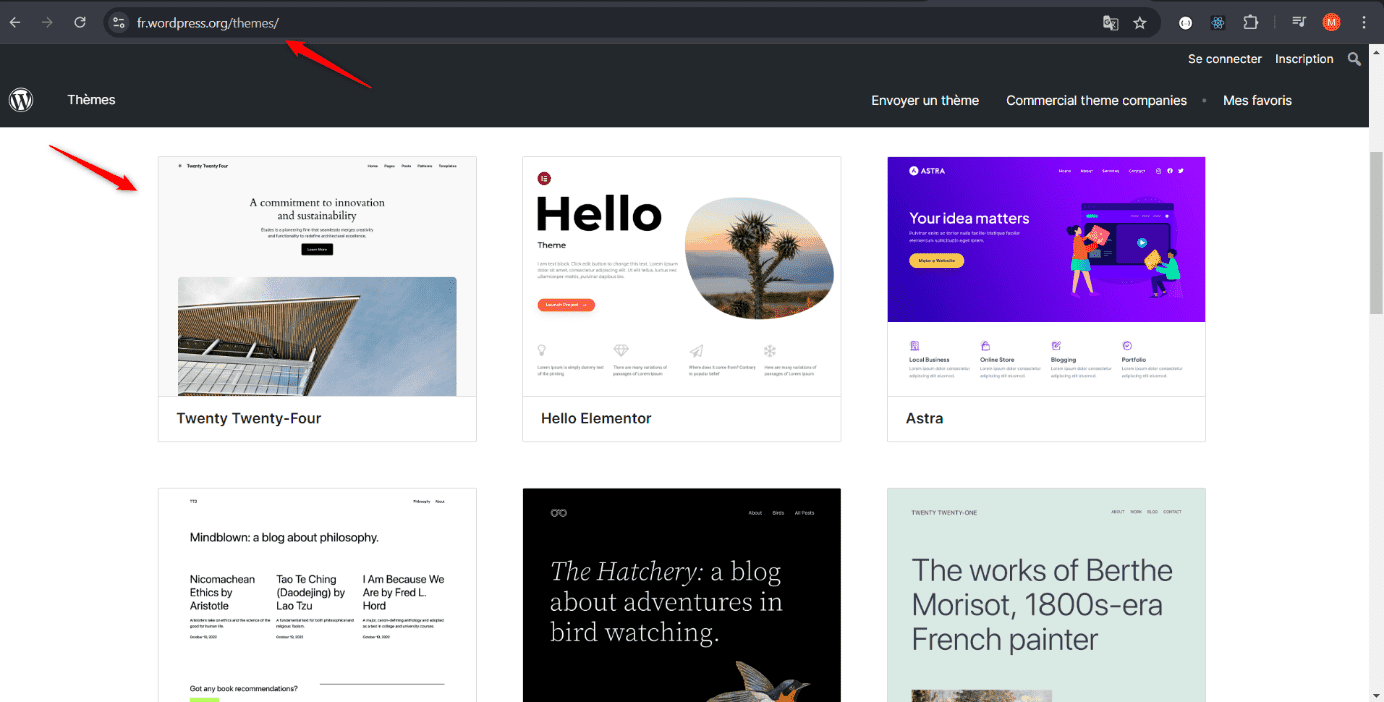Image resolution: width=1384 pixels, height=702 pixels.
Task: Click the Astra theme title
Action: point(924,418)
